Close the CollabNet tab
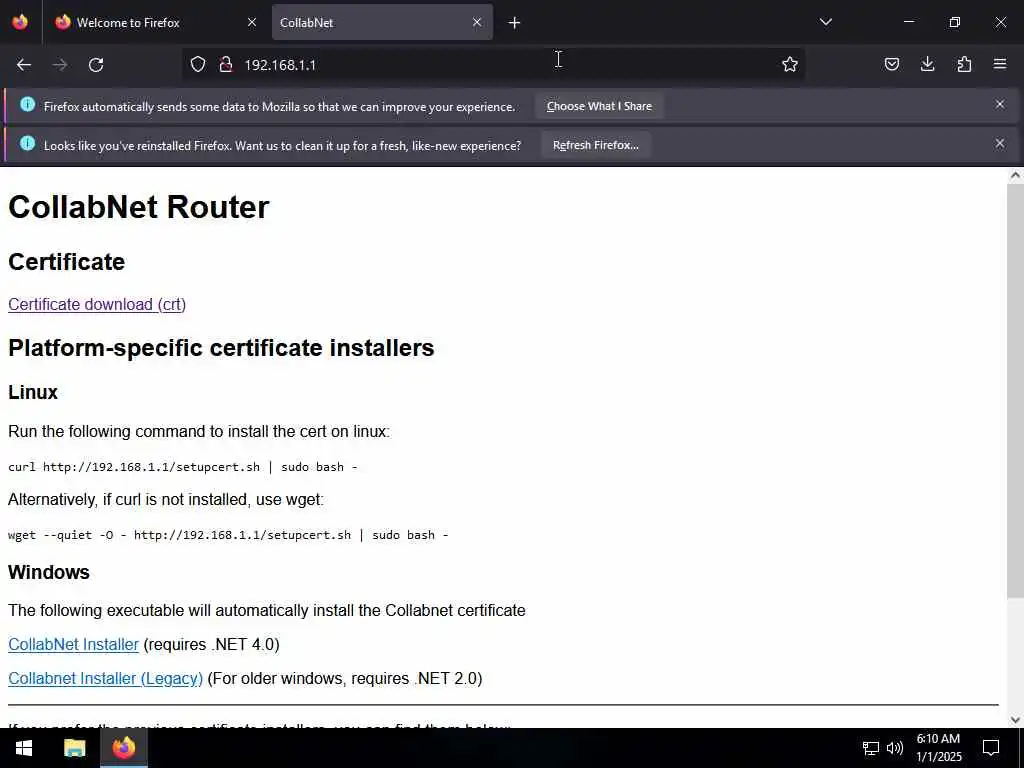1024x768 pixels. (477, 22)
